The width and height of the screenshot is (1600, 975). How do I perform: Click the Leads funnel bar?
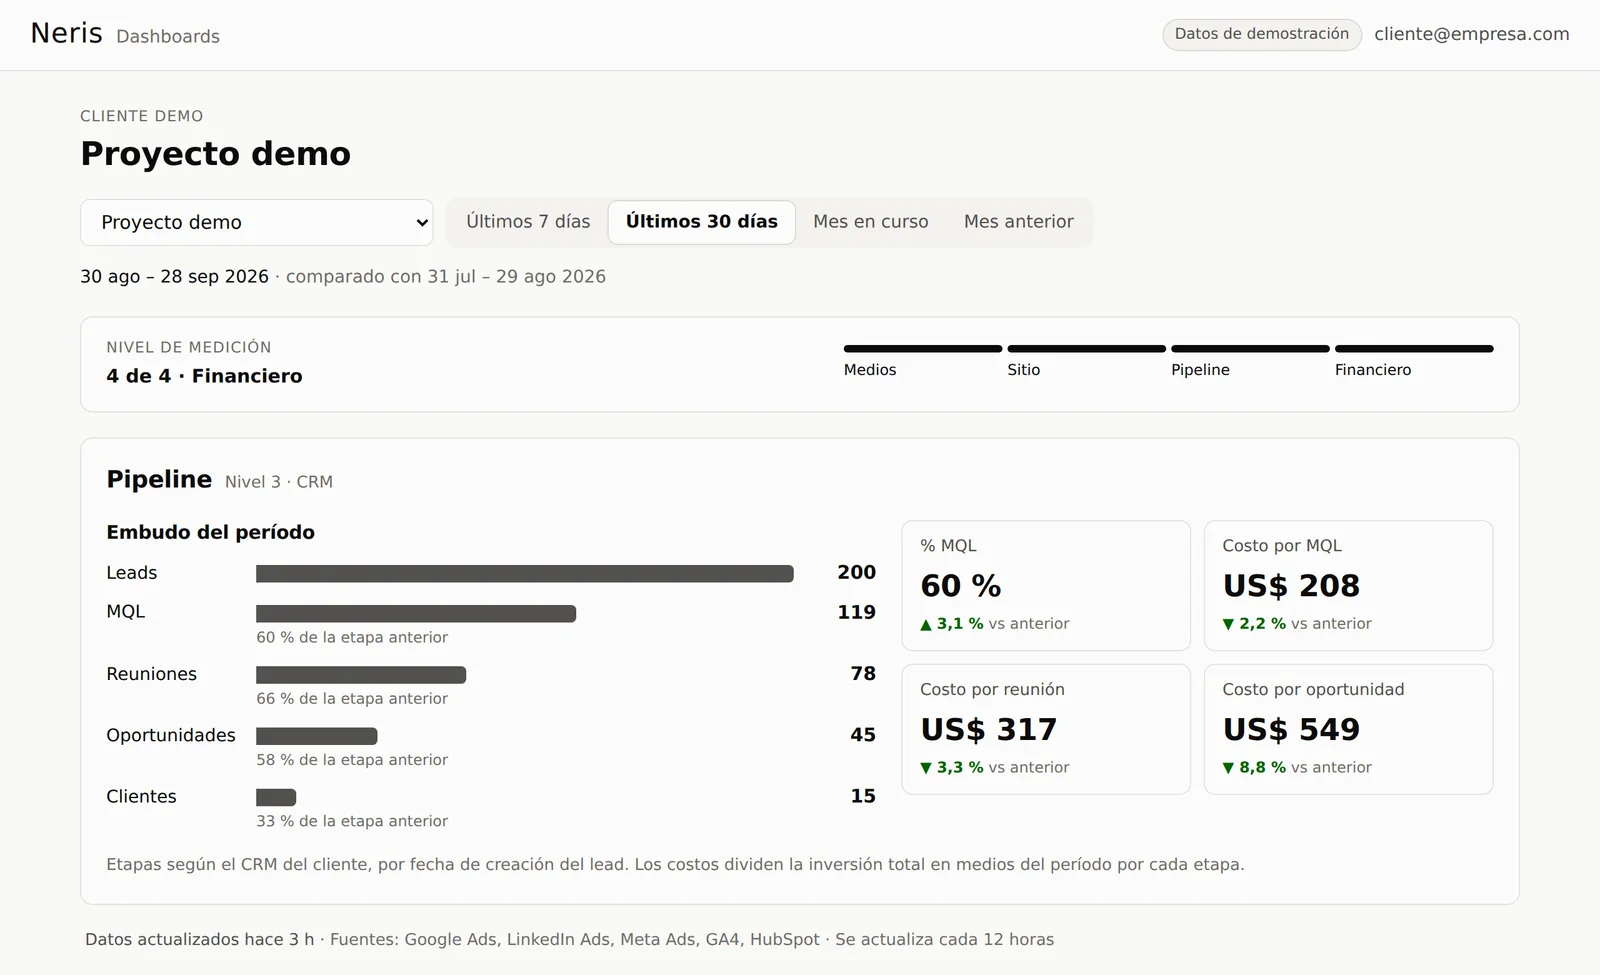point(524,573)
